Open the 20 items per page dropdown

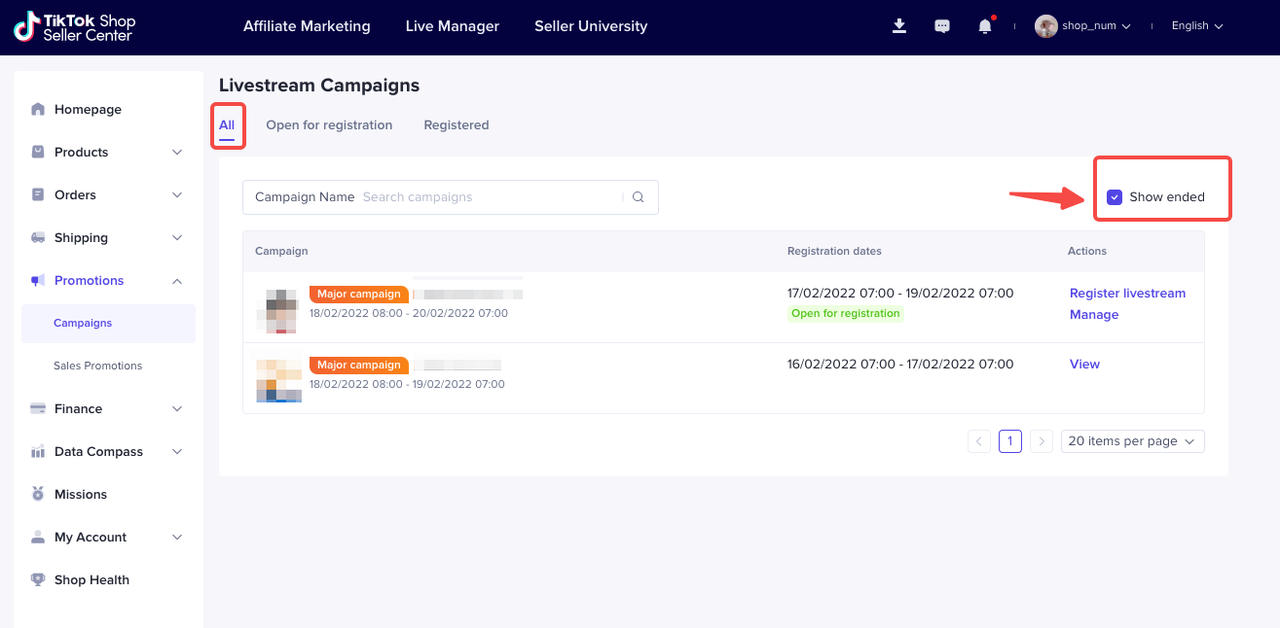[x=1132, y=441]
